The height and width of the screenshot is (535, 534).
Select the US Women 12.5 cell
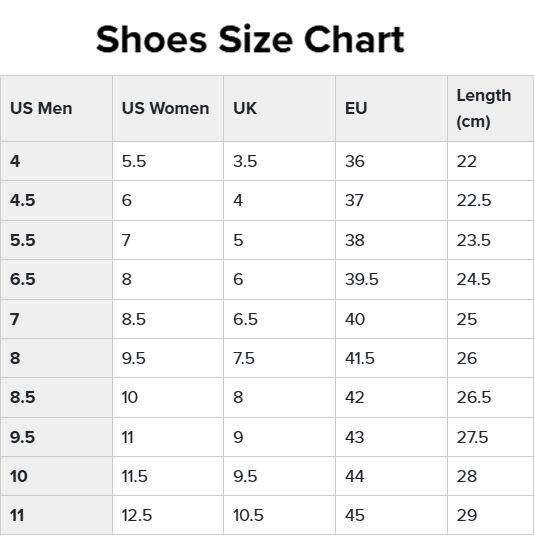pyautogui.click(x=168, y=515)
